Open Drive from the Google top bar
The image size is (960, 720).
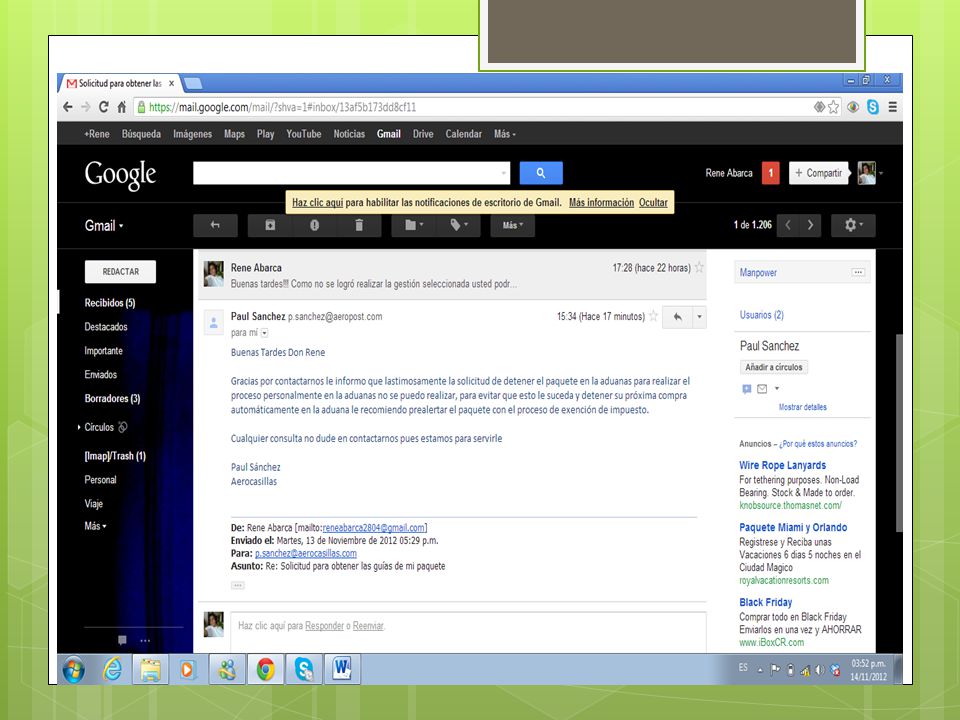[x=423, y=134]
